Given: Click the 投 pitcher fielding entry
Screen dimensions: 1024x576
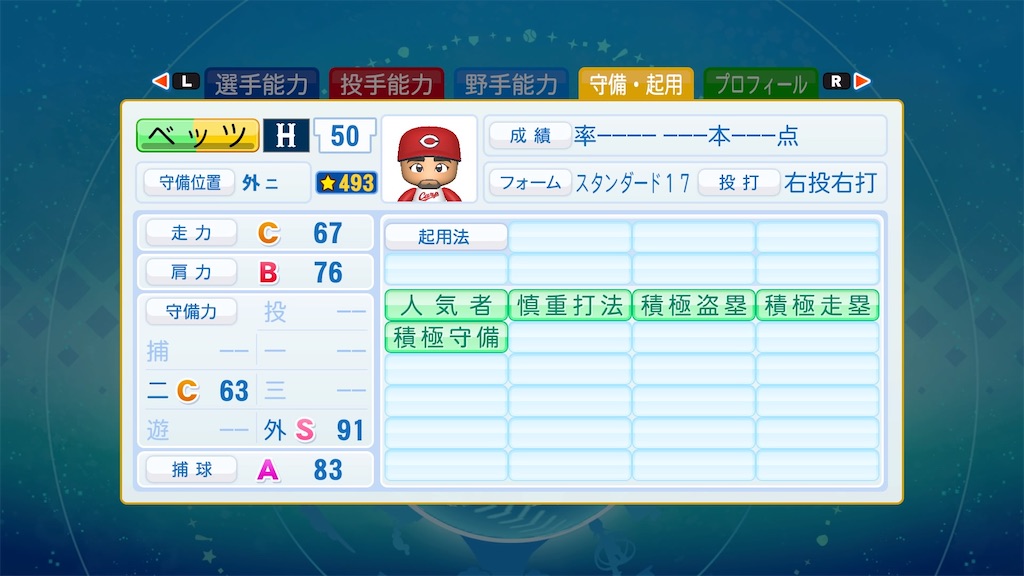Looking at the screenshot, I should pyautogui.click(x=315, y=312).
